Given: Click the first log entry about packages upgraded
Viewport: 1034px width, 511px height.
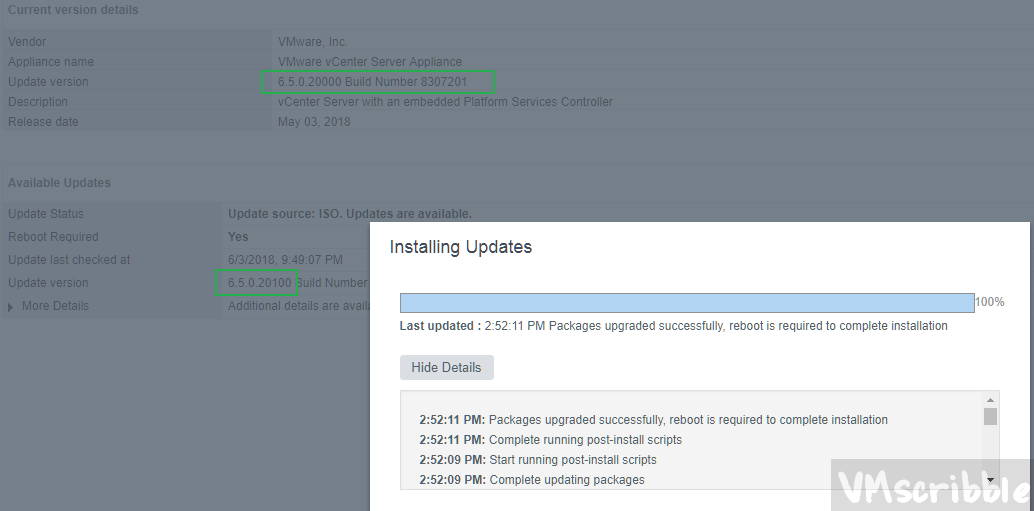Looking at the screenshot, I should (688, 420).
